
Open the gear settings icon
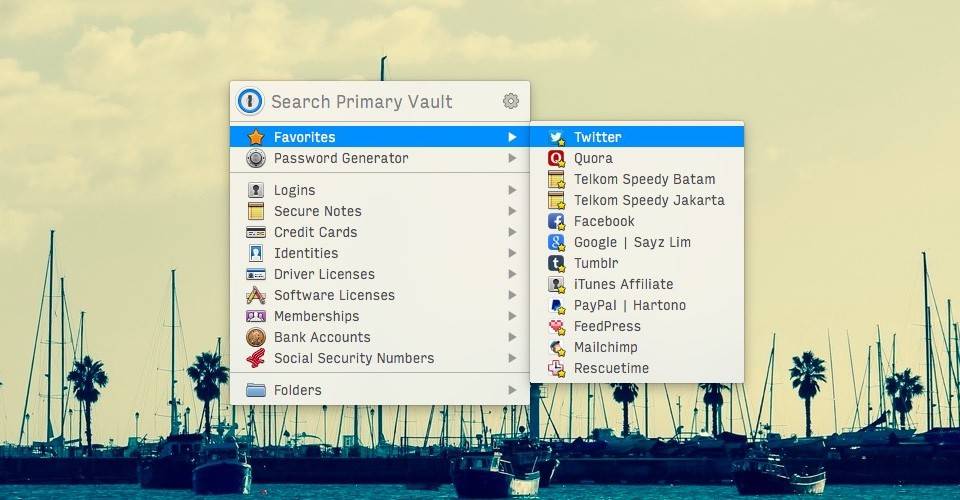(x=511, y=101)
